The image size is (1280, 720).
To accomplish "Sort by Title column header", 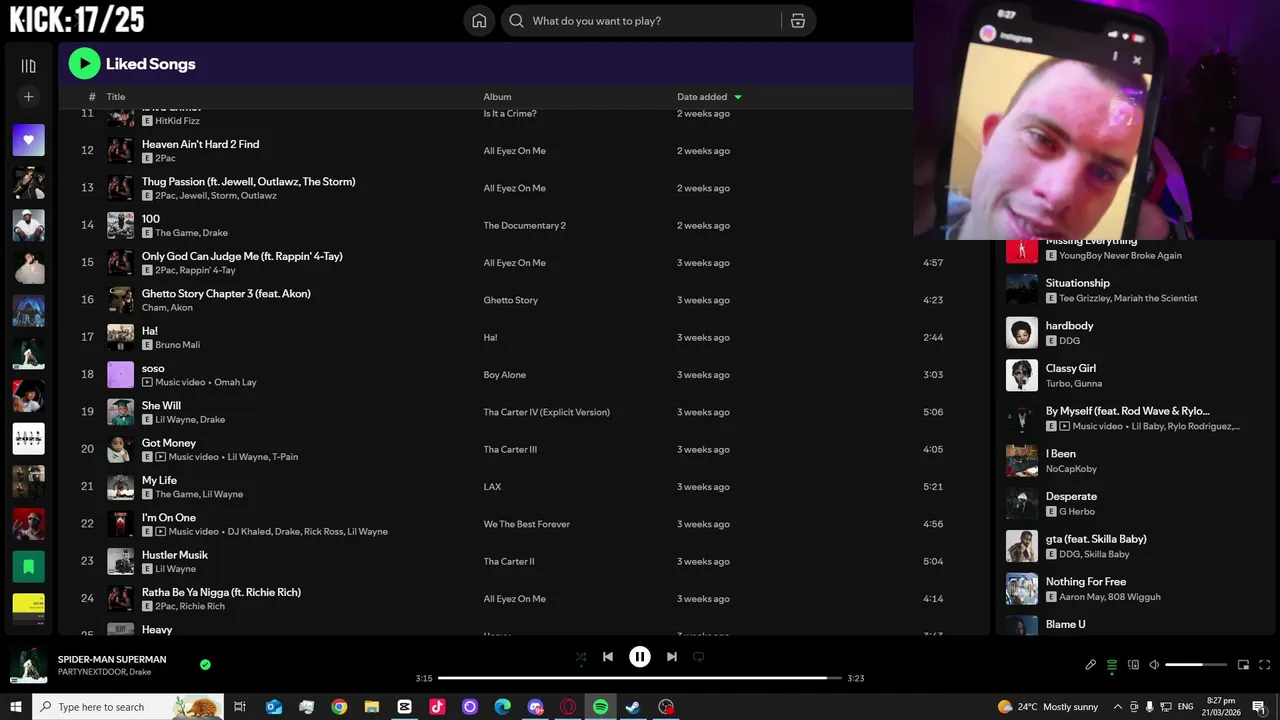I will pos(116,97).
